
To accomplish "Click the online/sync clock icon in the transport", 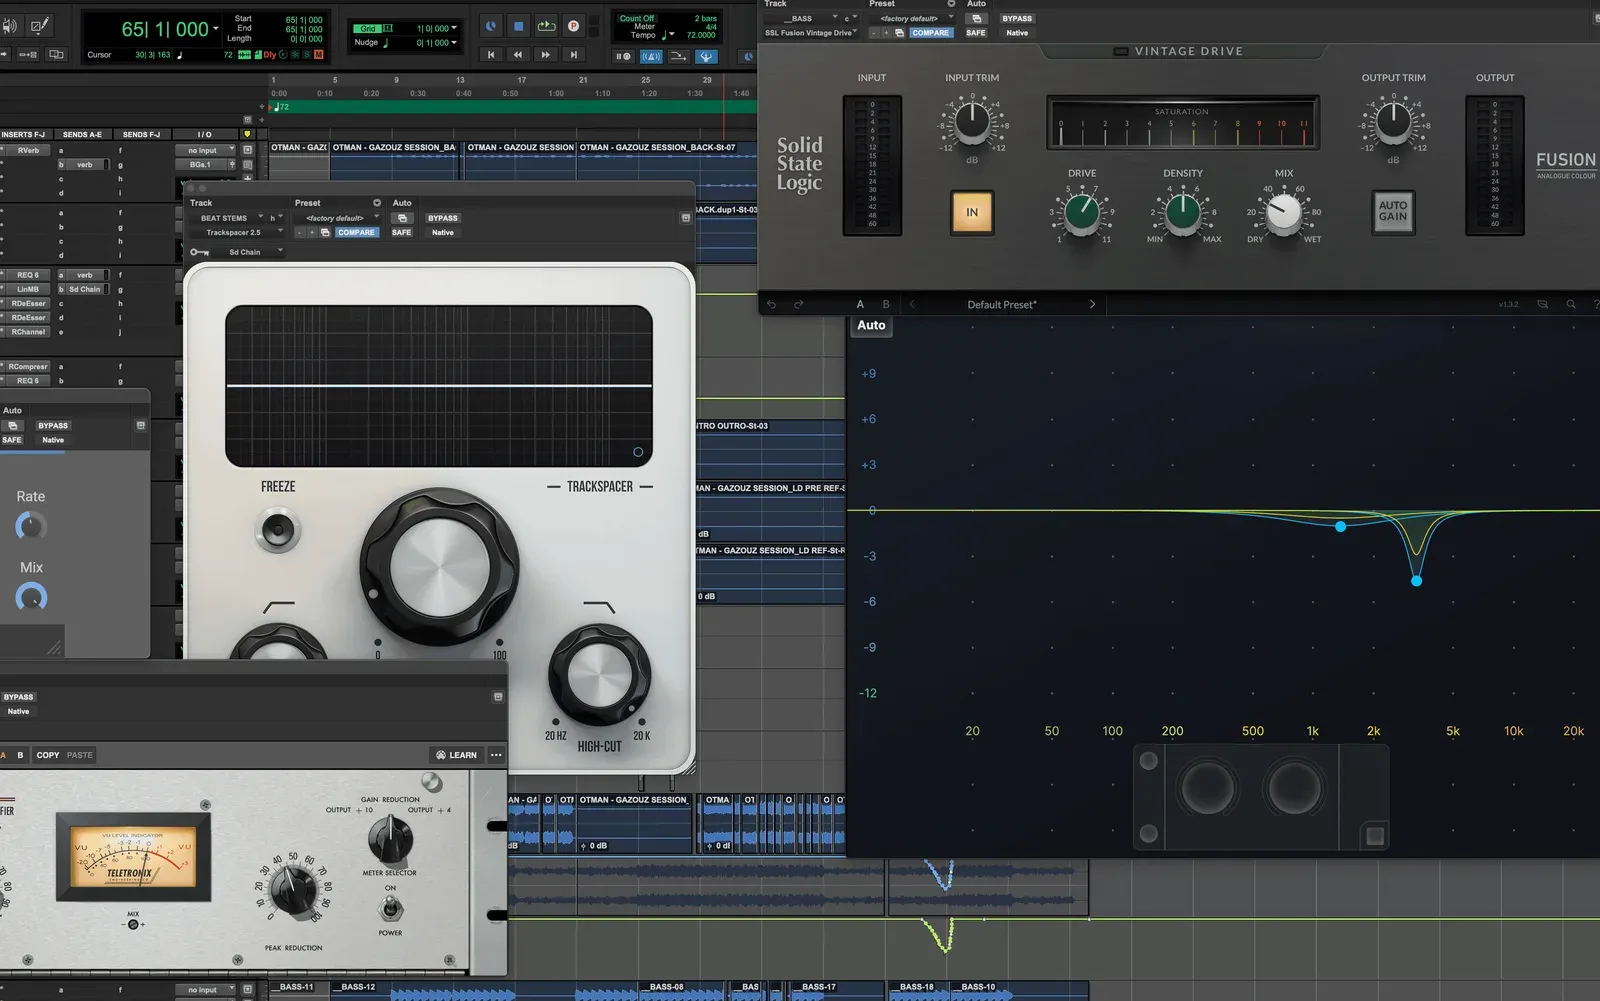I will coord(491,26).
